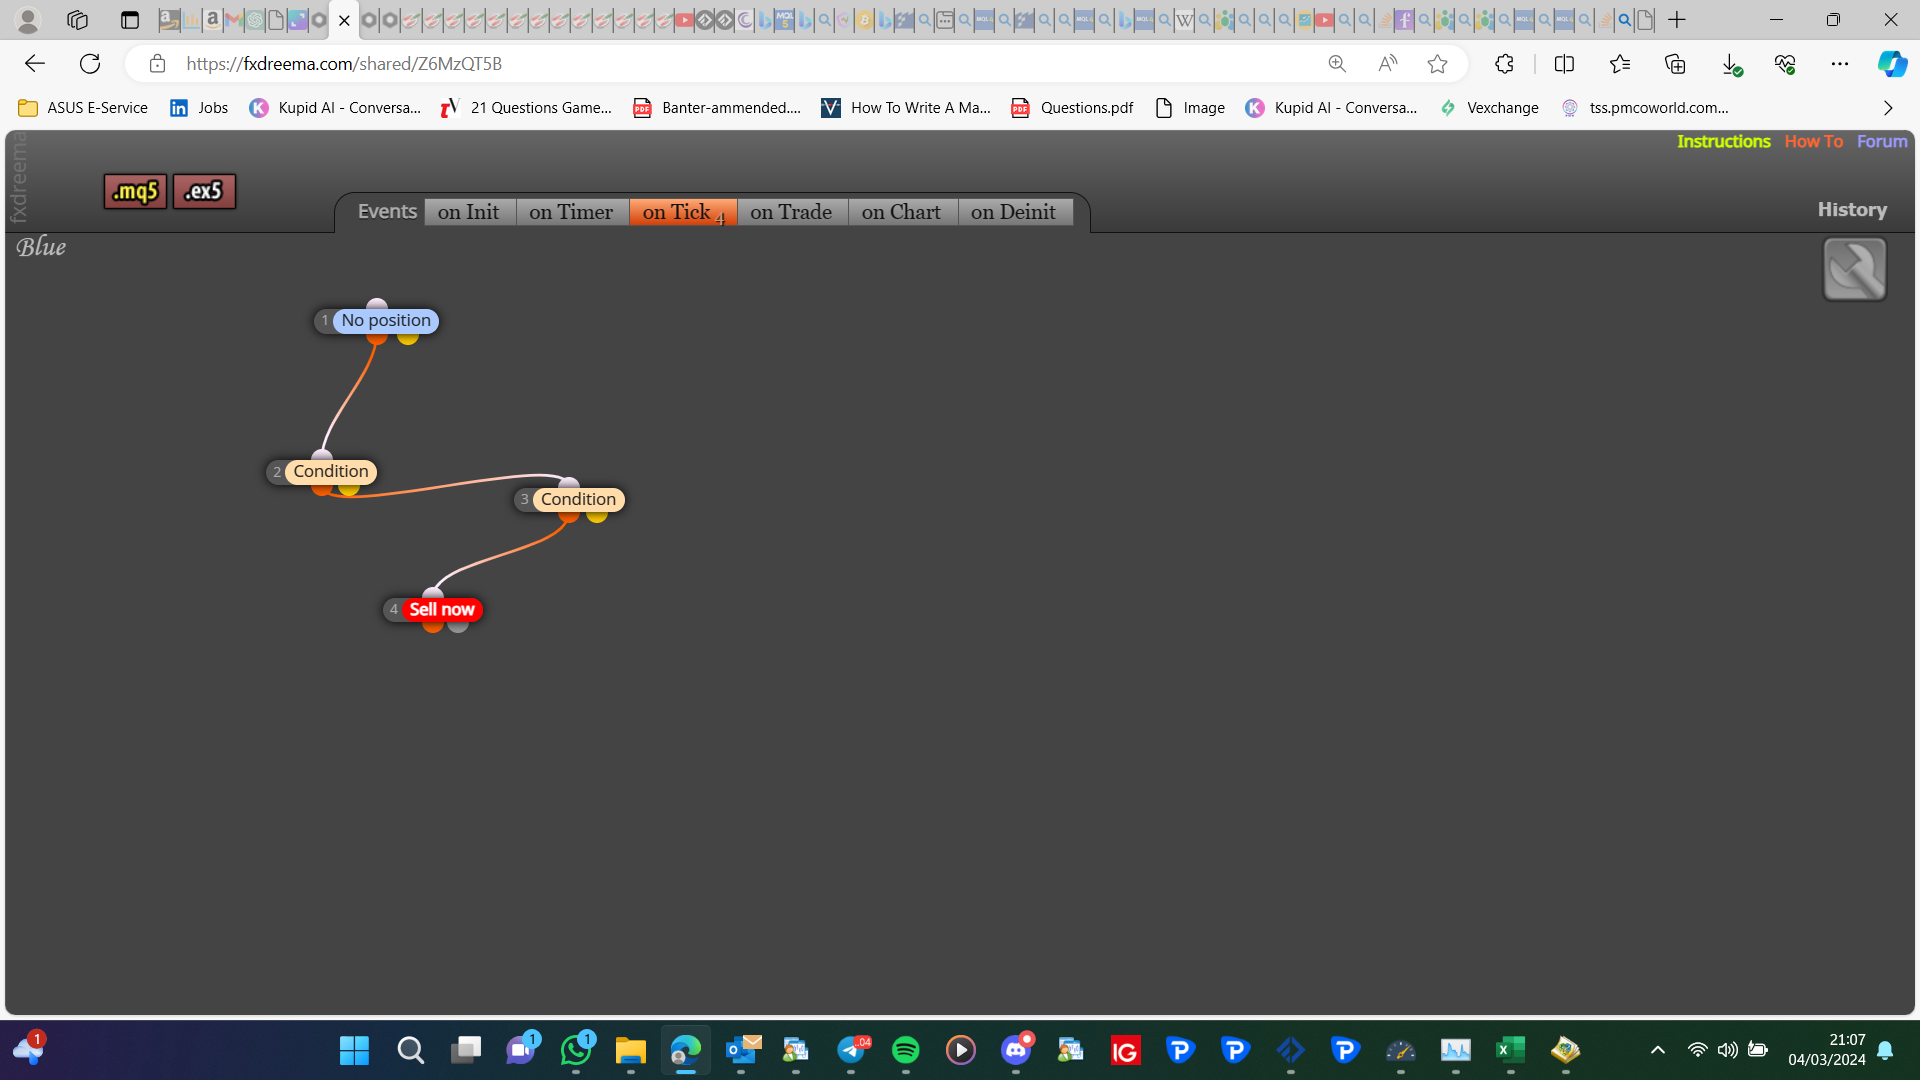Expand the bookmarks overflow chevron
Image resolution: width=1920 pixels, height=1080 pixels.
point(1888,108)
